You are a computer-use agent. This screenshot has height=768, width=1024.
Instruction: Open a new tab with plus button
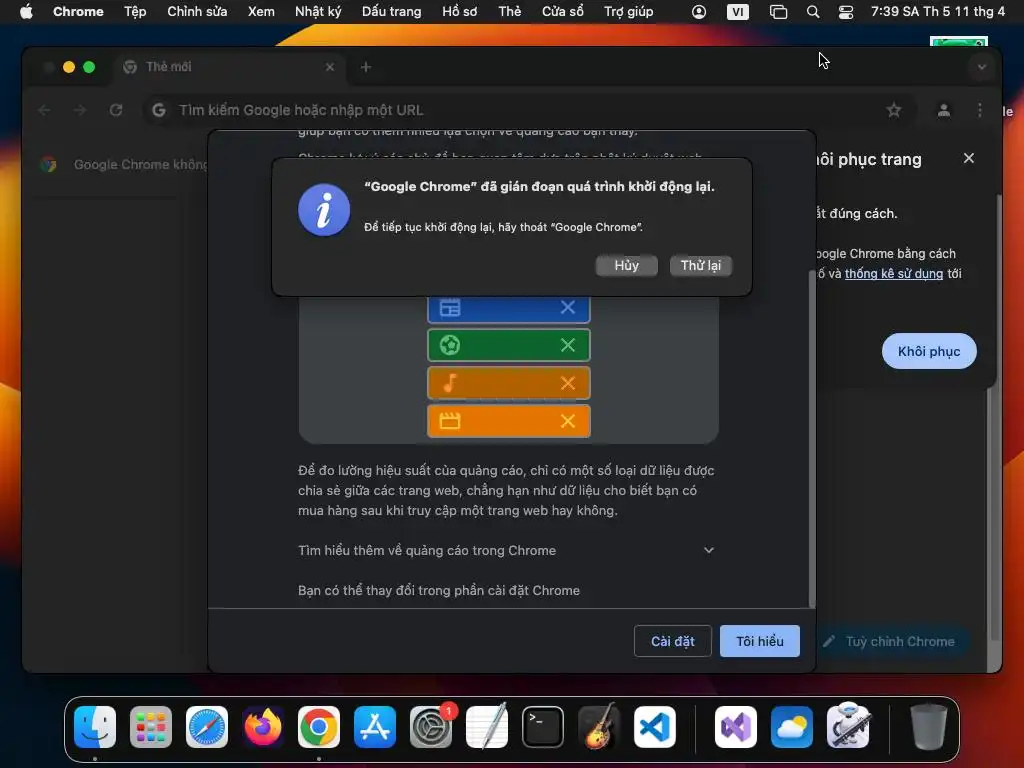point(366,67)
